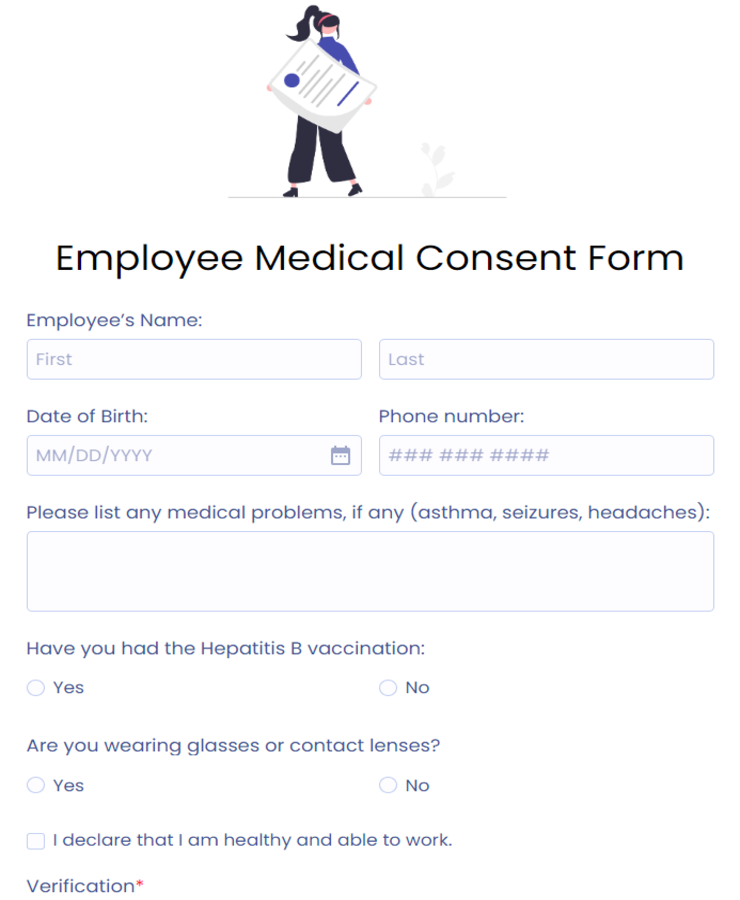Click the woman holding document illustration
Viewport: 740px width, 900px height.
pos(322,100)
